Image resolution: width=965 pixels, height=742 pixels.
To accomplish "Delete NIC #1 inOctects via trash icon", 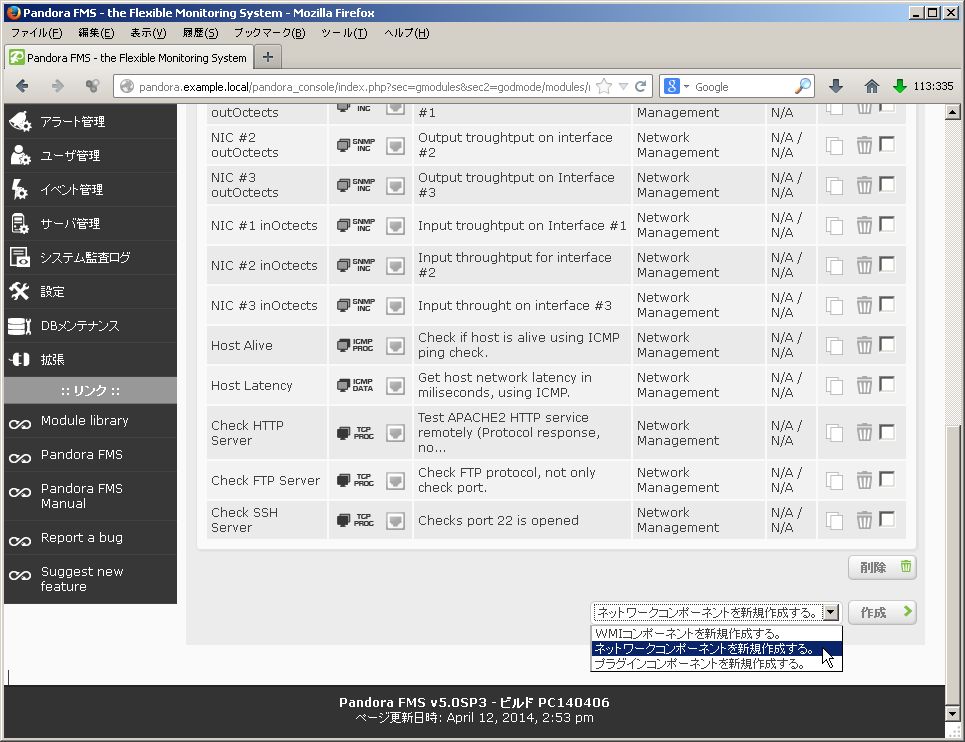I will tap(864, 225).
